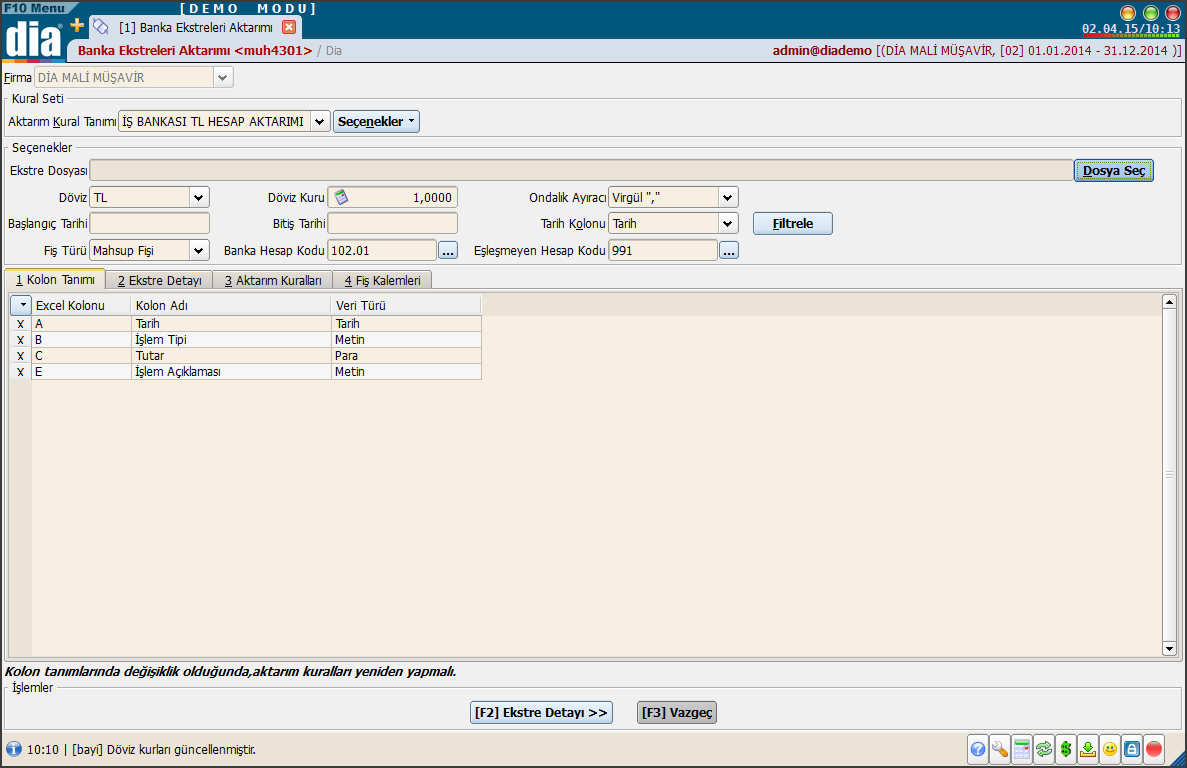Click the Tarih cell under Veri Türü
The image size is (1187, 768).
tap(406, 324)
